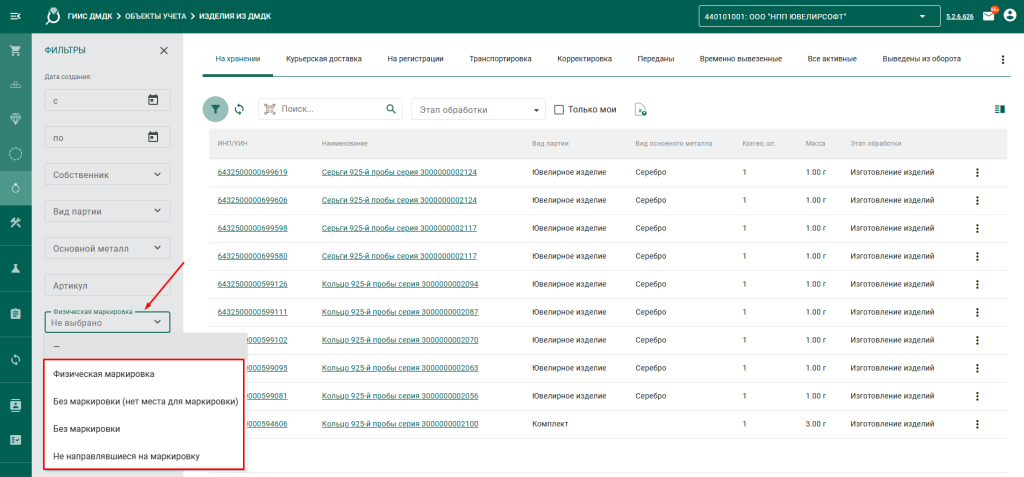Open the INP link 6432500000699598
This screenshot has height=477, width=1024.
[x=253, y=228]
